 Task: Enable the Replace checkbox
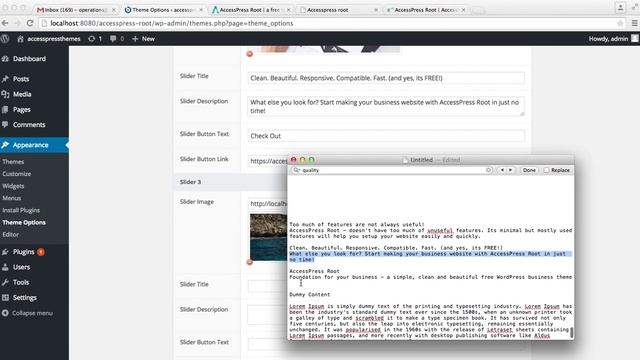(x=547, y=170)
